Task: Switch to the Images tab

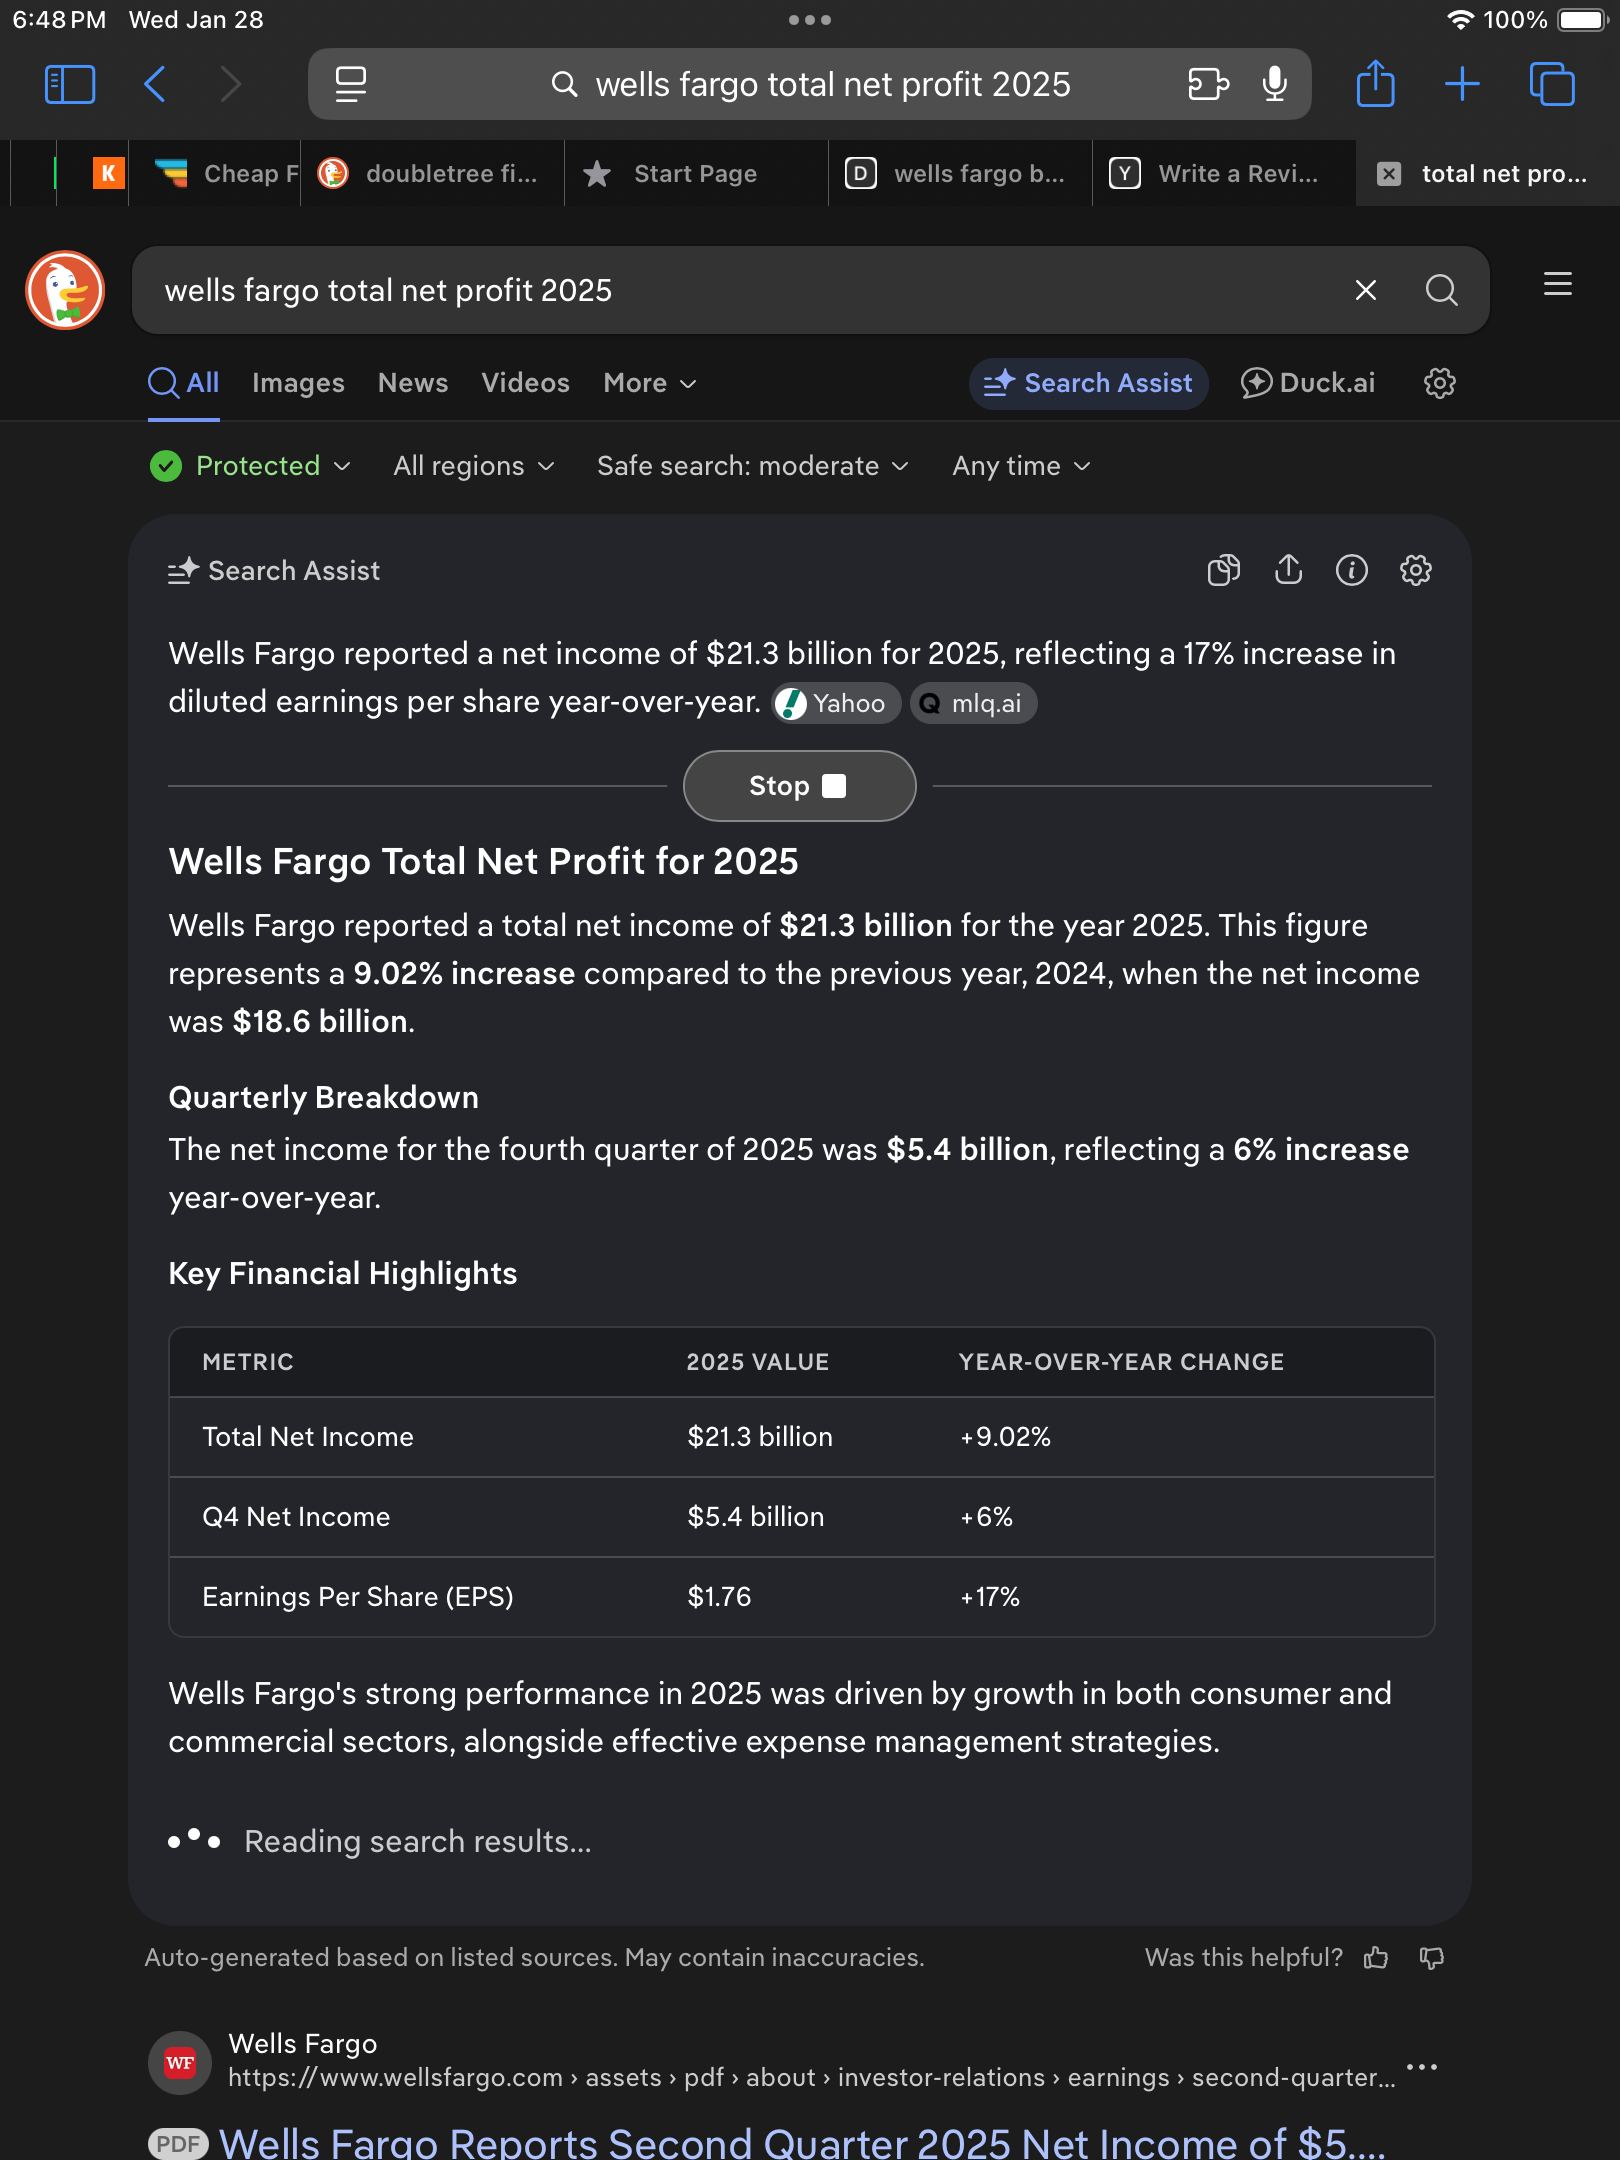Action: 298,383
